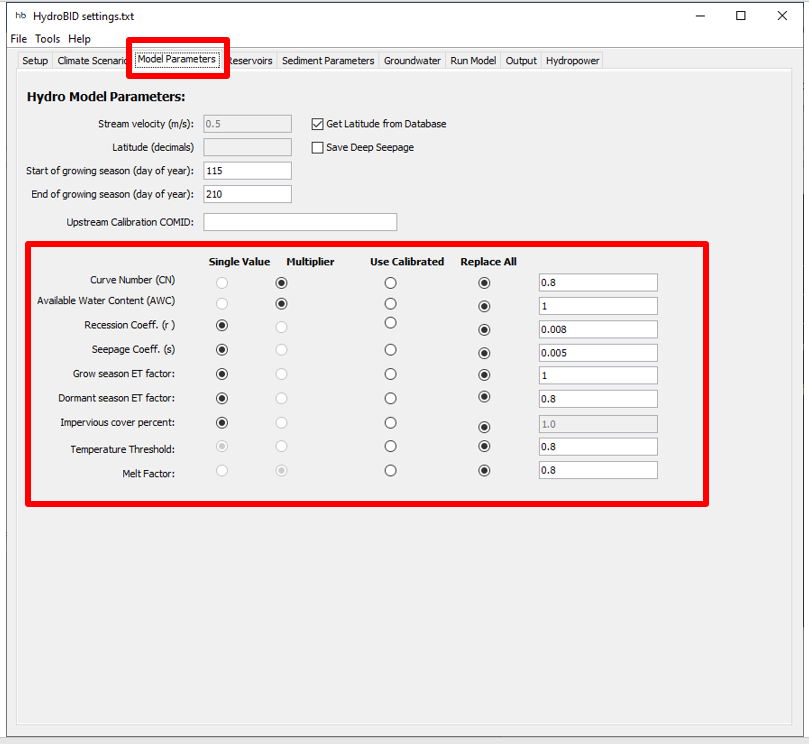Open the File menu
809x744 pixels.
tap(18, 39)
